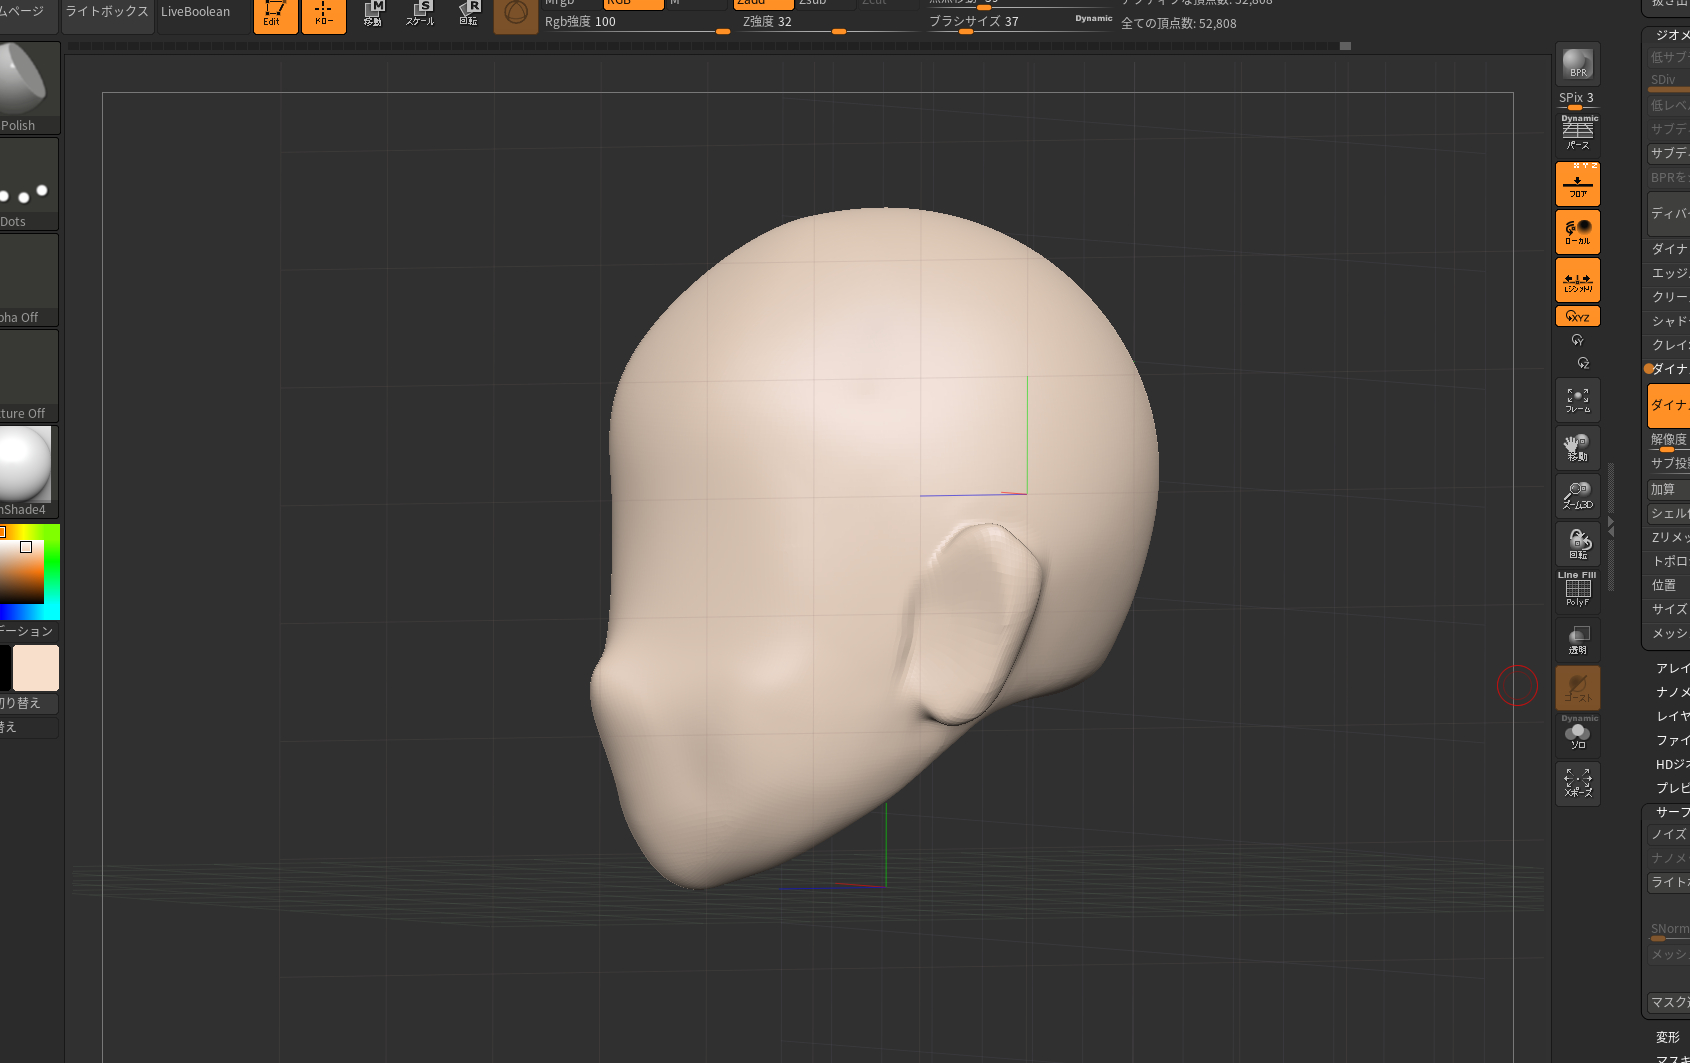Image resolution: width=1690 pixels, height=1063 pixels.
Task: Collapse the ジオメ geometry palette header
Action: [1671, 35]
